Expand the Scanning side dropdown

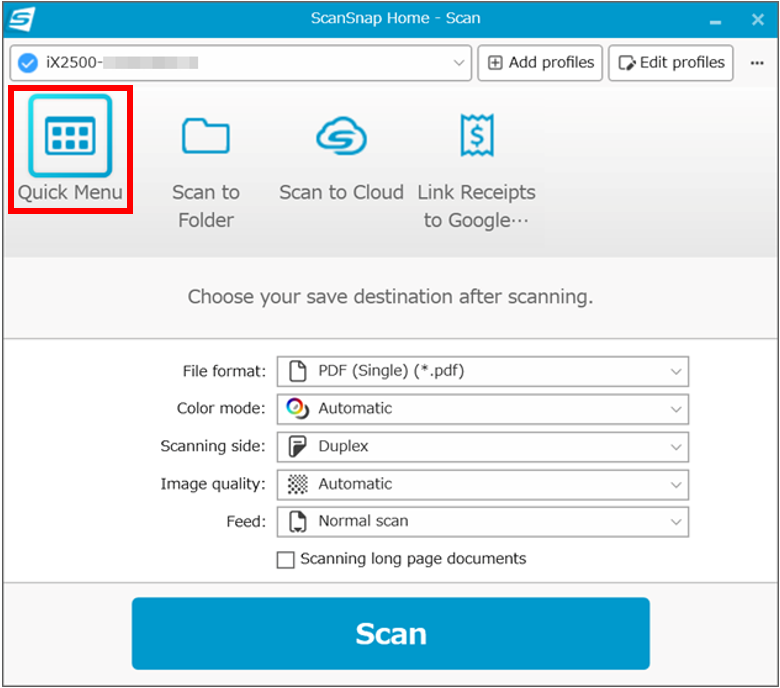[483, 447]
